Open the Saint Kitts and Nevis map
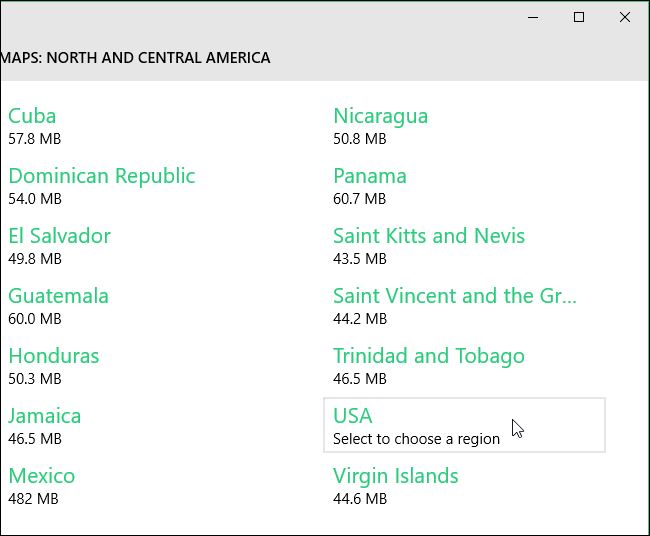 [429, 236]
